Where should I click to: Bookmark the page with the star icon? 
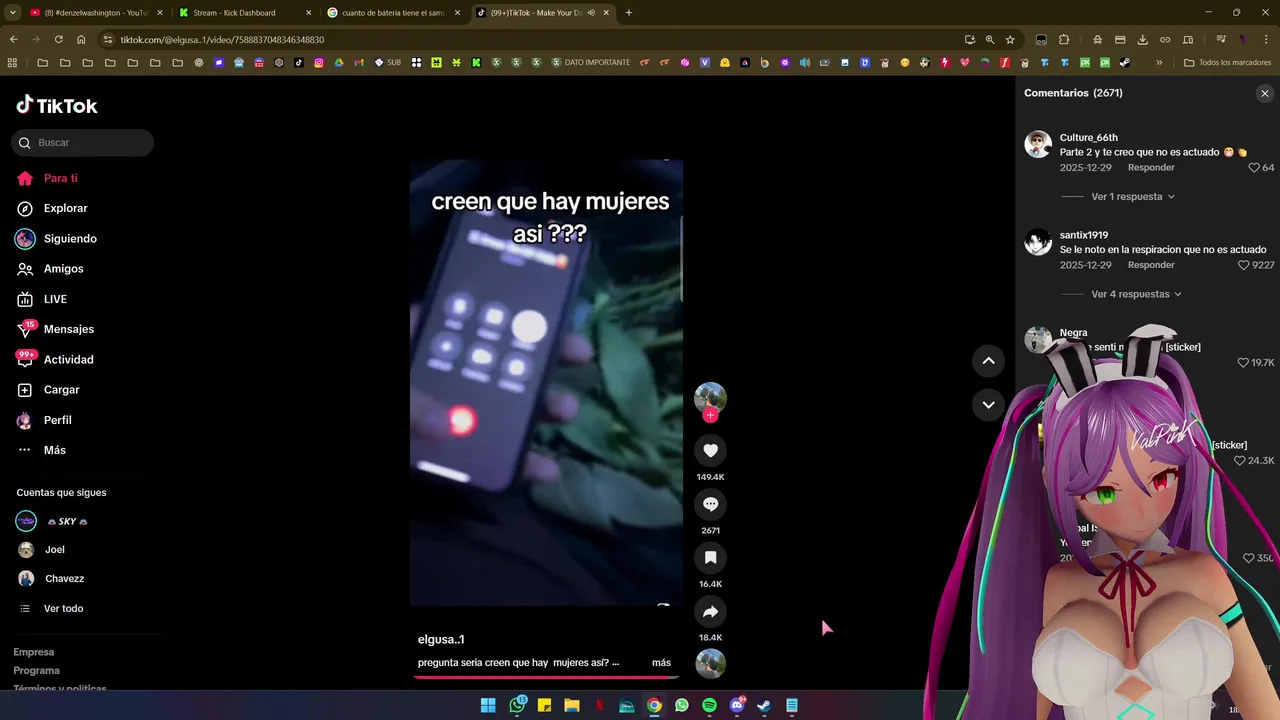click(x=1010, y=40)
